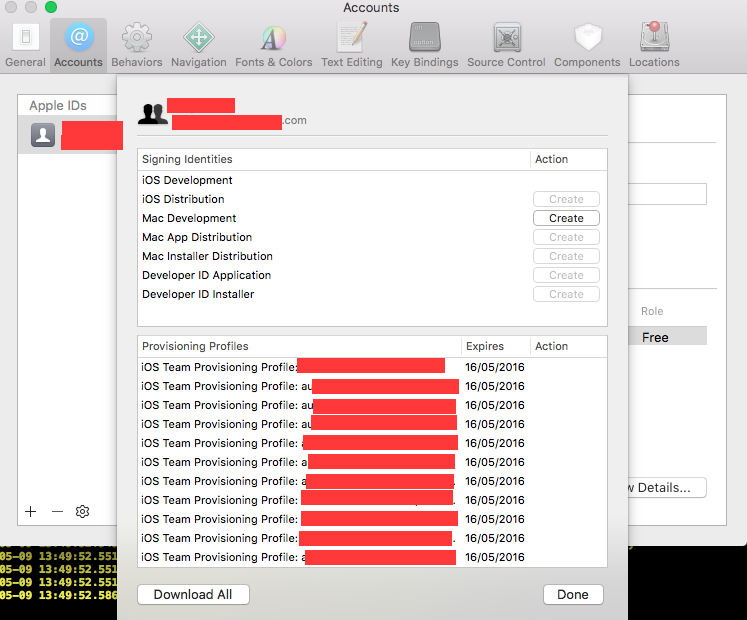The image size is (747, 620).
Task: Click the green zoom window button
Action: click(x=50, y=7)
